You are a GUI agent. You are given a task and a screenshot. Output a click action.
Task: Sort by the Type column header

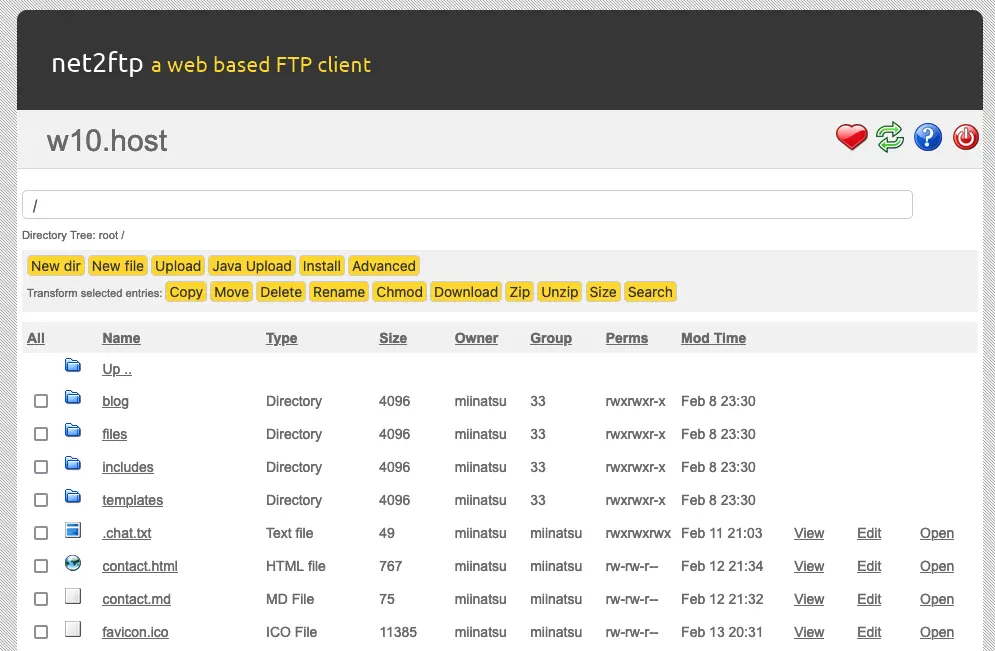(281, 338)
